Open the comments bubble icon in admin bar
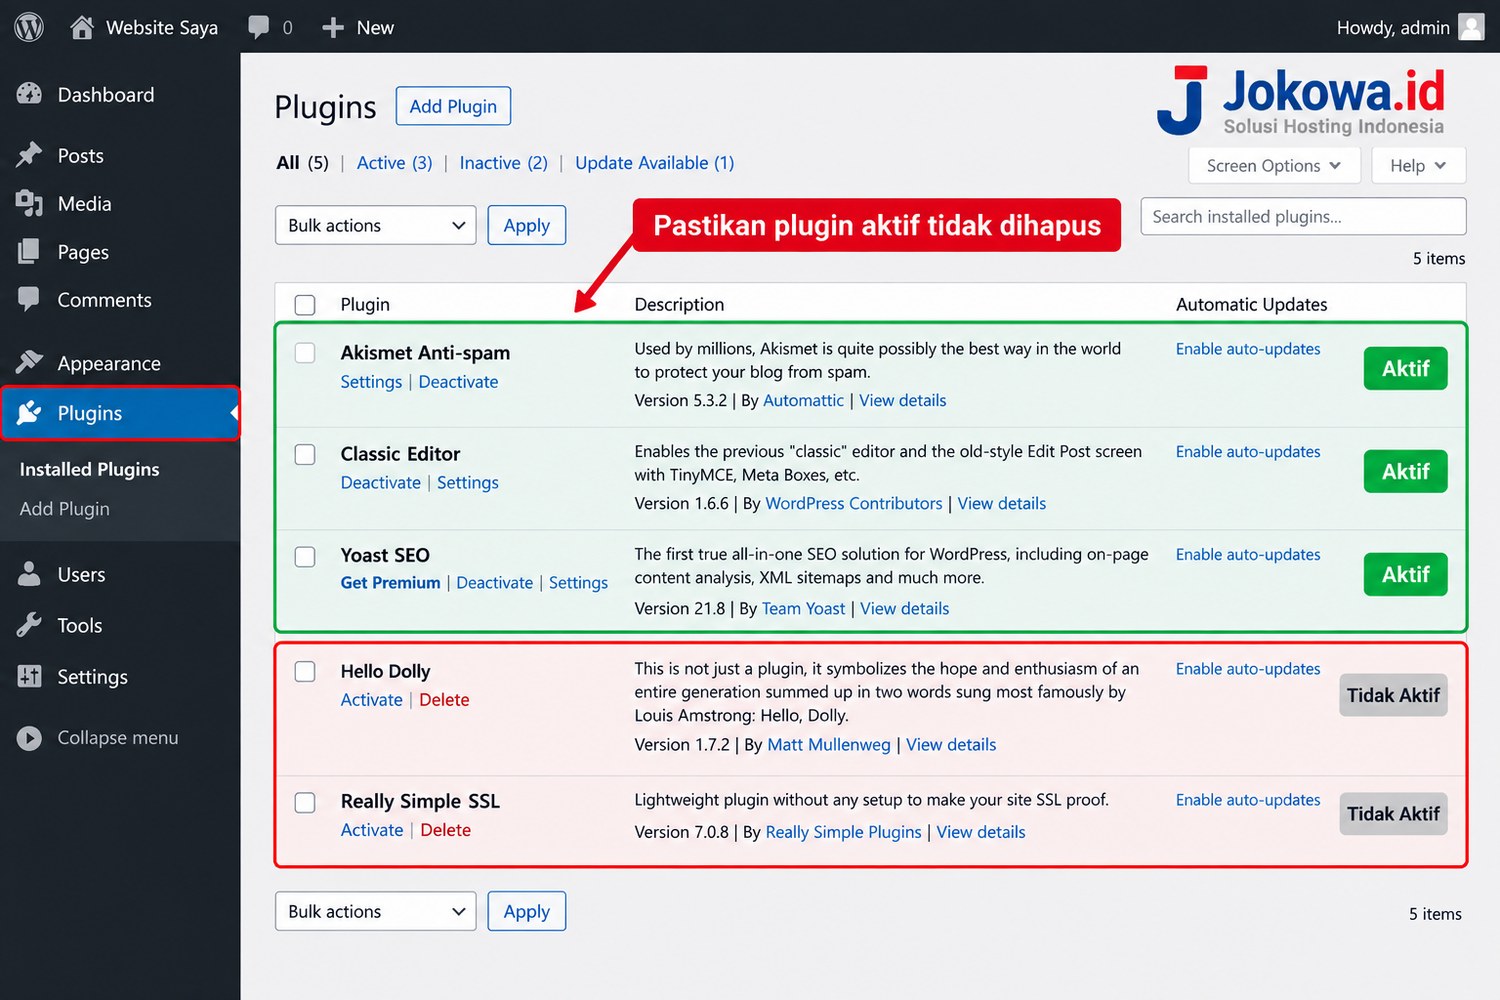The width and height of the screenshot is (1500, 1000). click(259, 27)
